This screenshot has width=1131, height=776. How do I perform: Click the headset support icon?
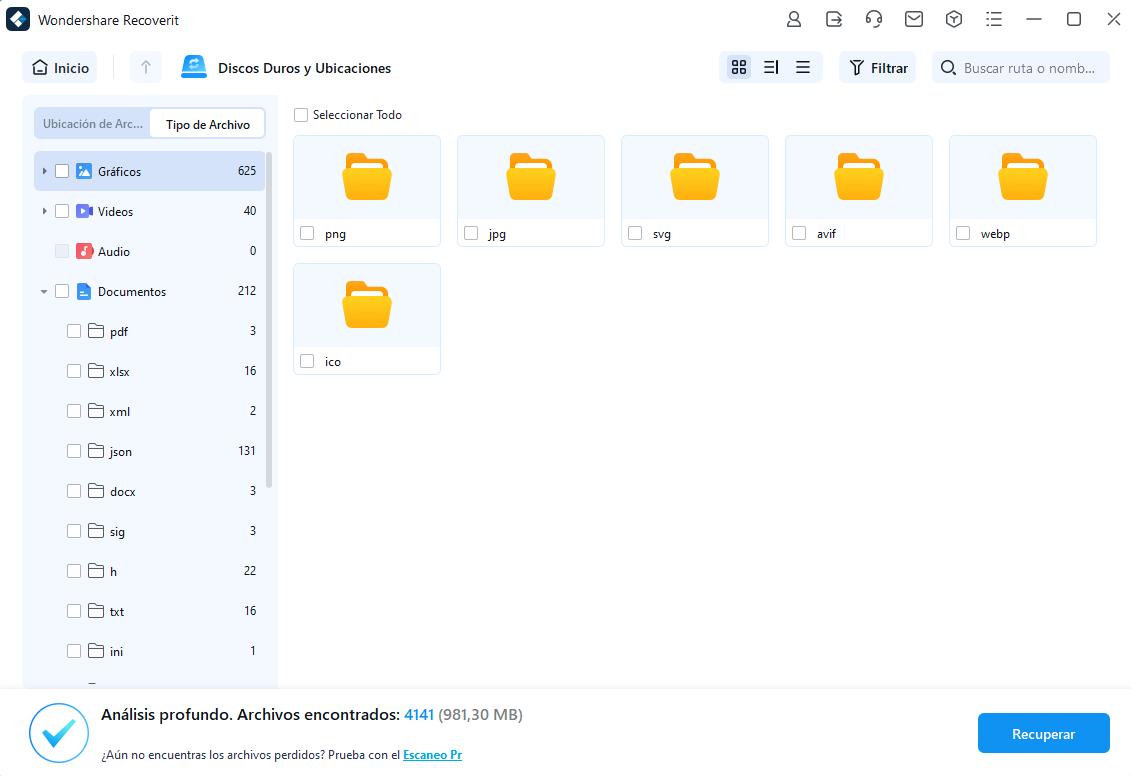click(873, 19)
